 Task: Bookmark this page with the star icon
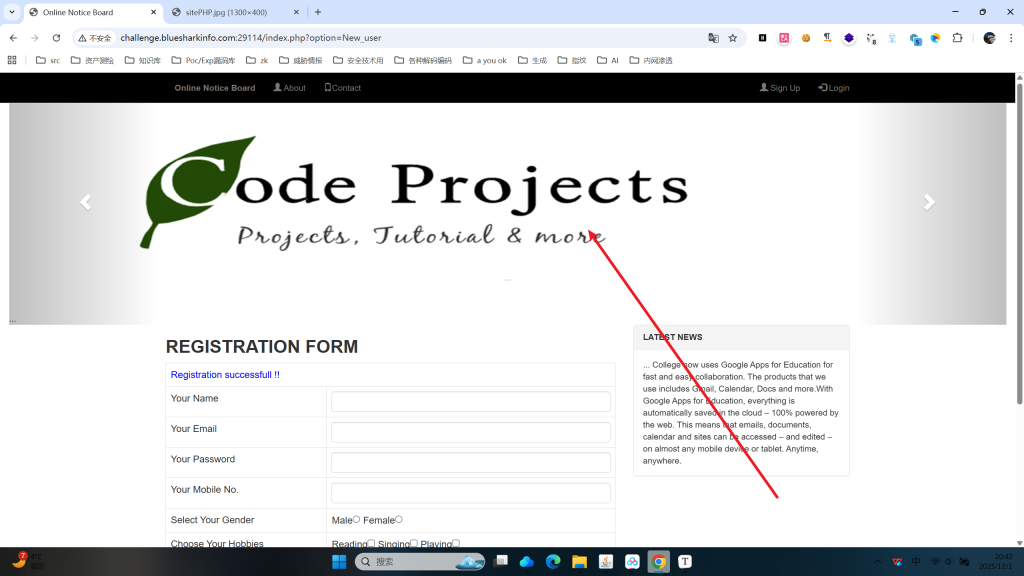click(x=733, y=38)
